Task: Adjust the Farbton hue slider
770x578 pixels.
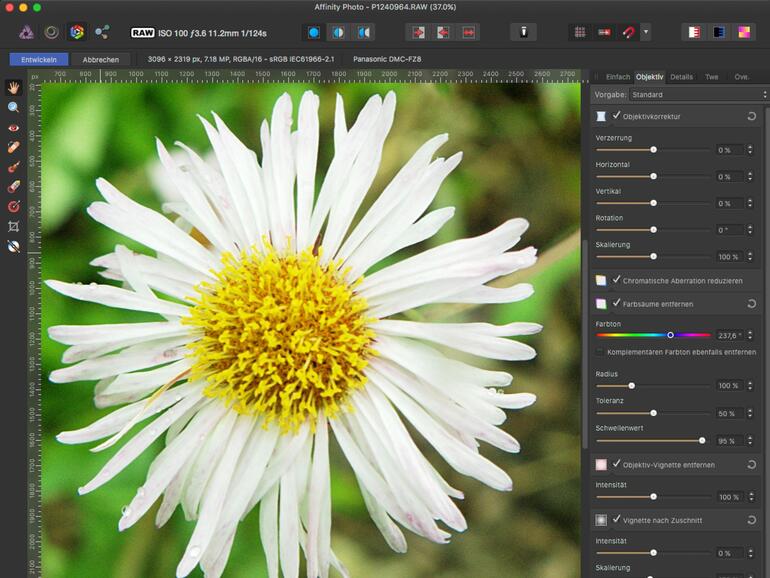Action: point(670,335)
